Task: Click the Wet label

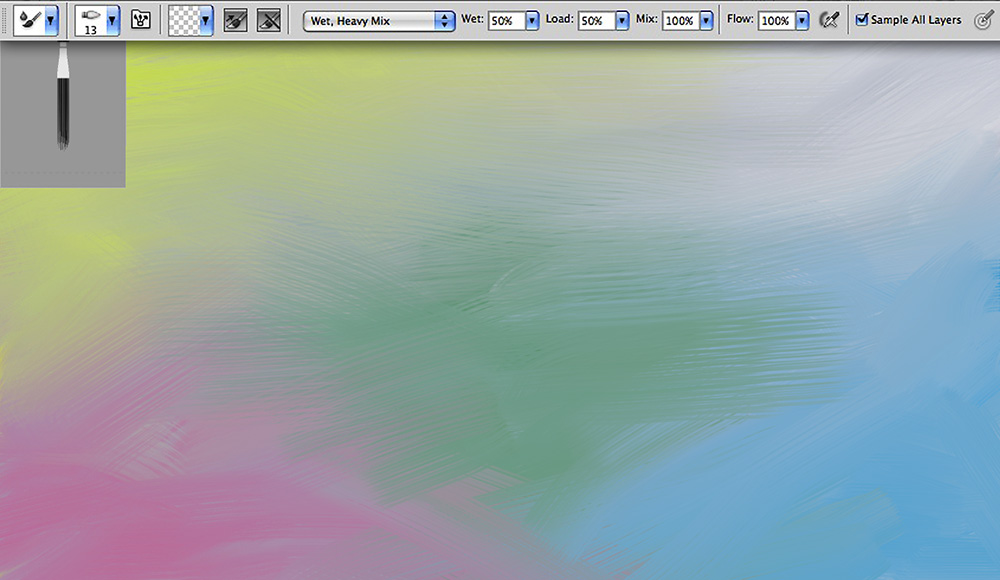Action: [x=472, y=19]
